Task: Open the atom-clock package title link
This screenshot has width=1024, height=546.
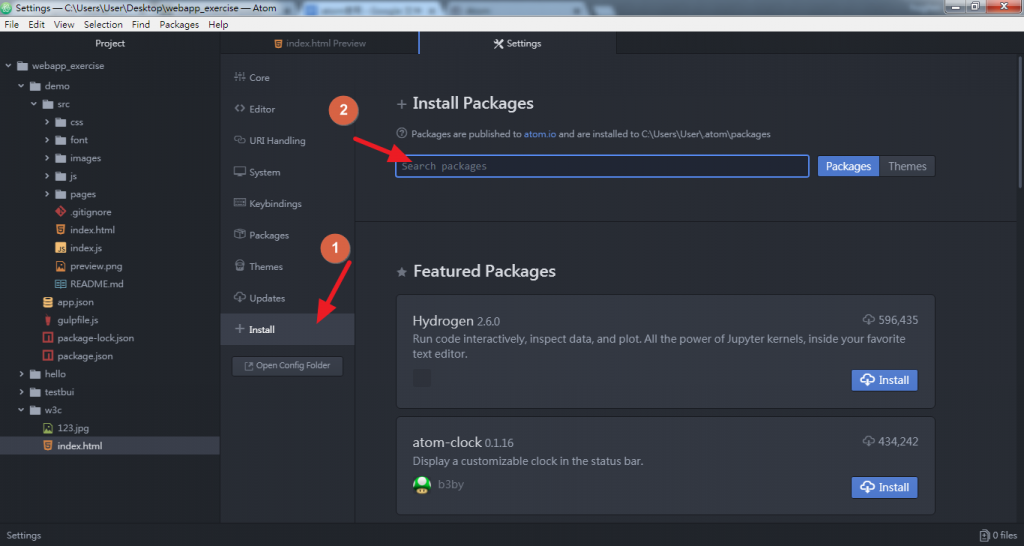Action: coord(447,442)
